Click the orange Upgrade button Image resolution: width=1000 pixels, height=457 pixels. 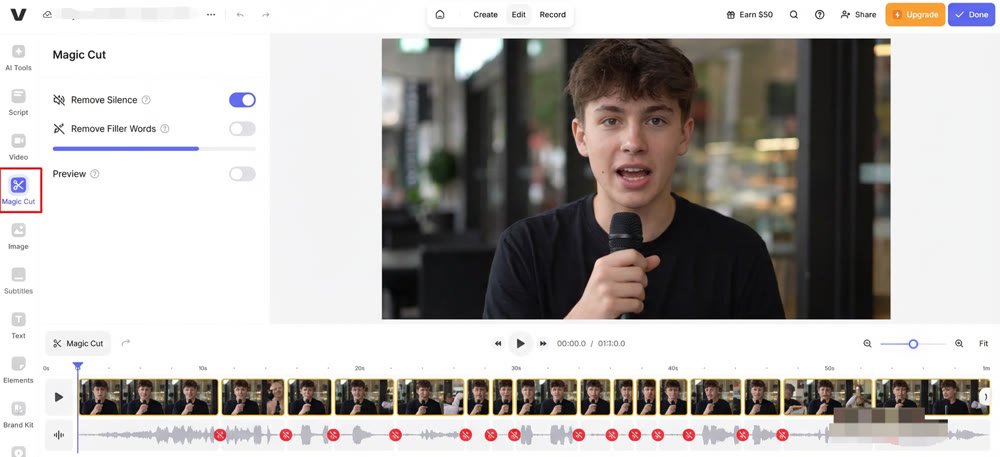915,15
